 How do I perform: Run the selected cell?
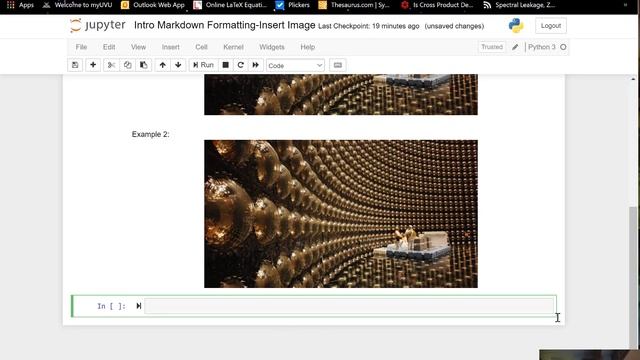pyautogui.click(x=203, y=65)
